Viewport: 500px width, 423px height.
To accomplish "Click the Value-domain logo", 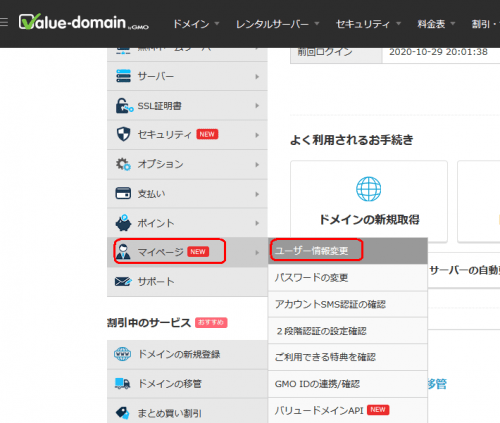I will (x=83, y=22).
